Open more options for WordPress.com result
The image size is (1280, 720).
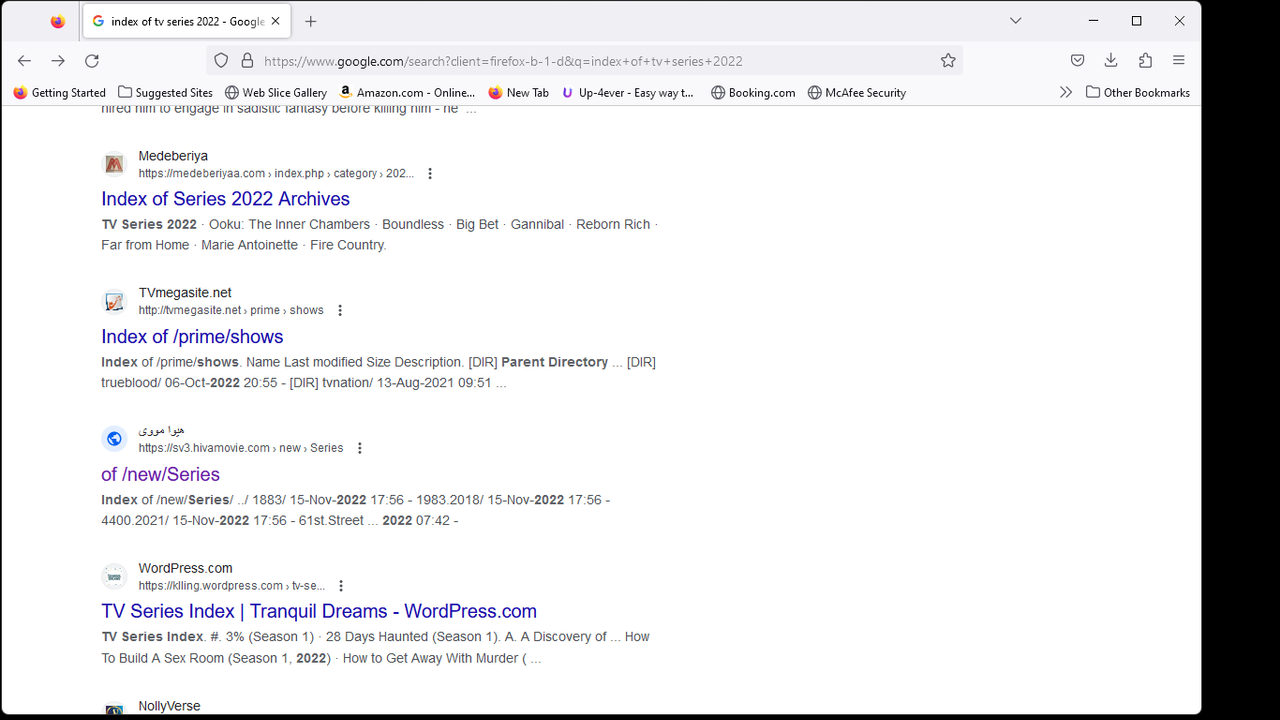point(341,586)
